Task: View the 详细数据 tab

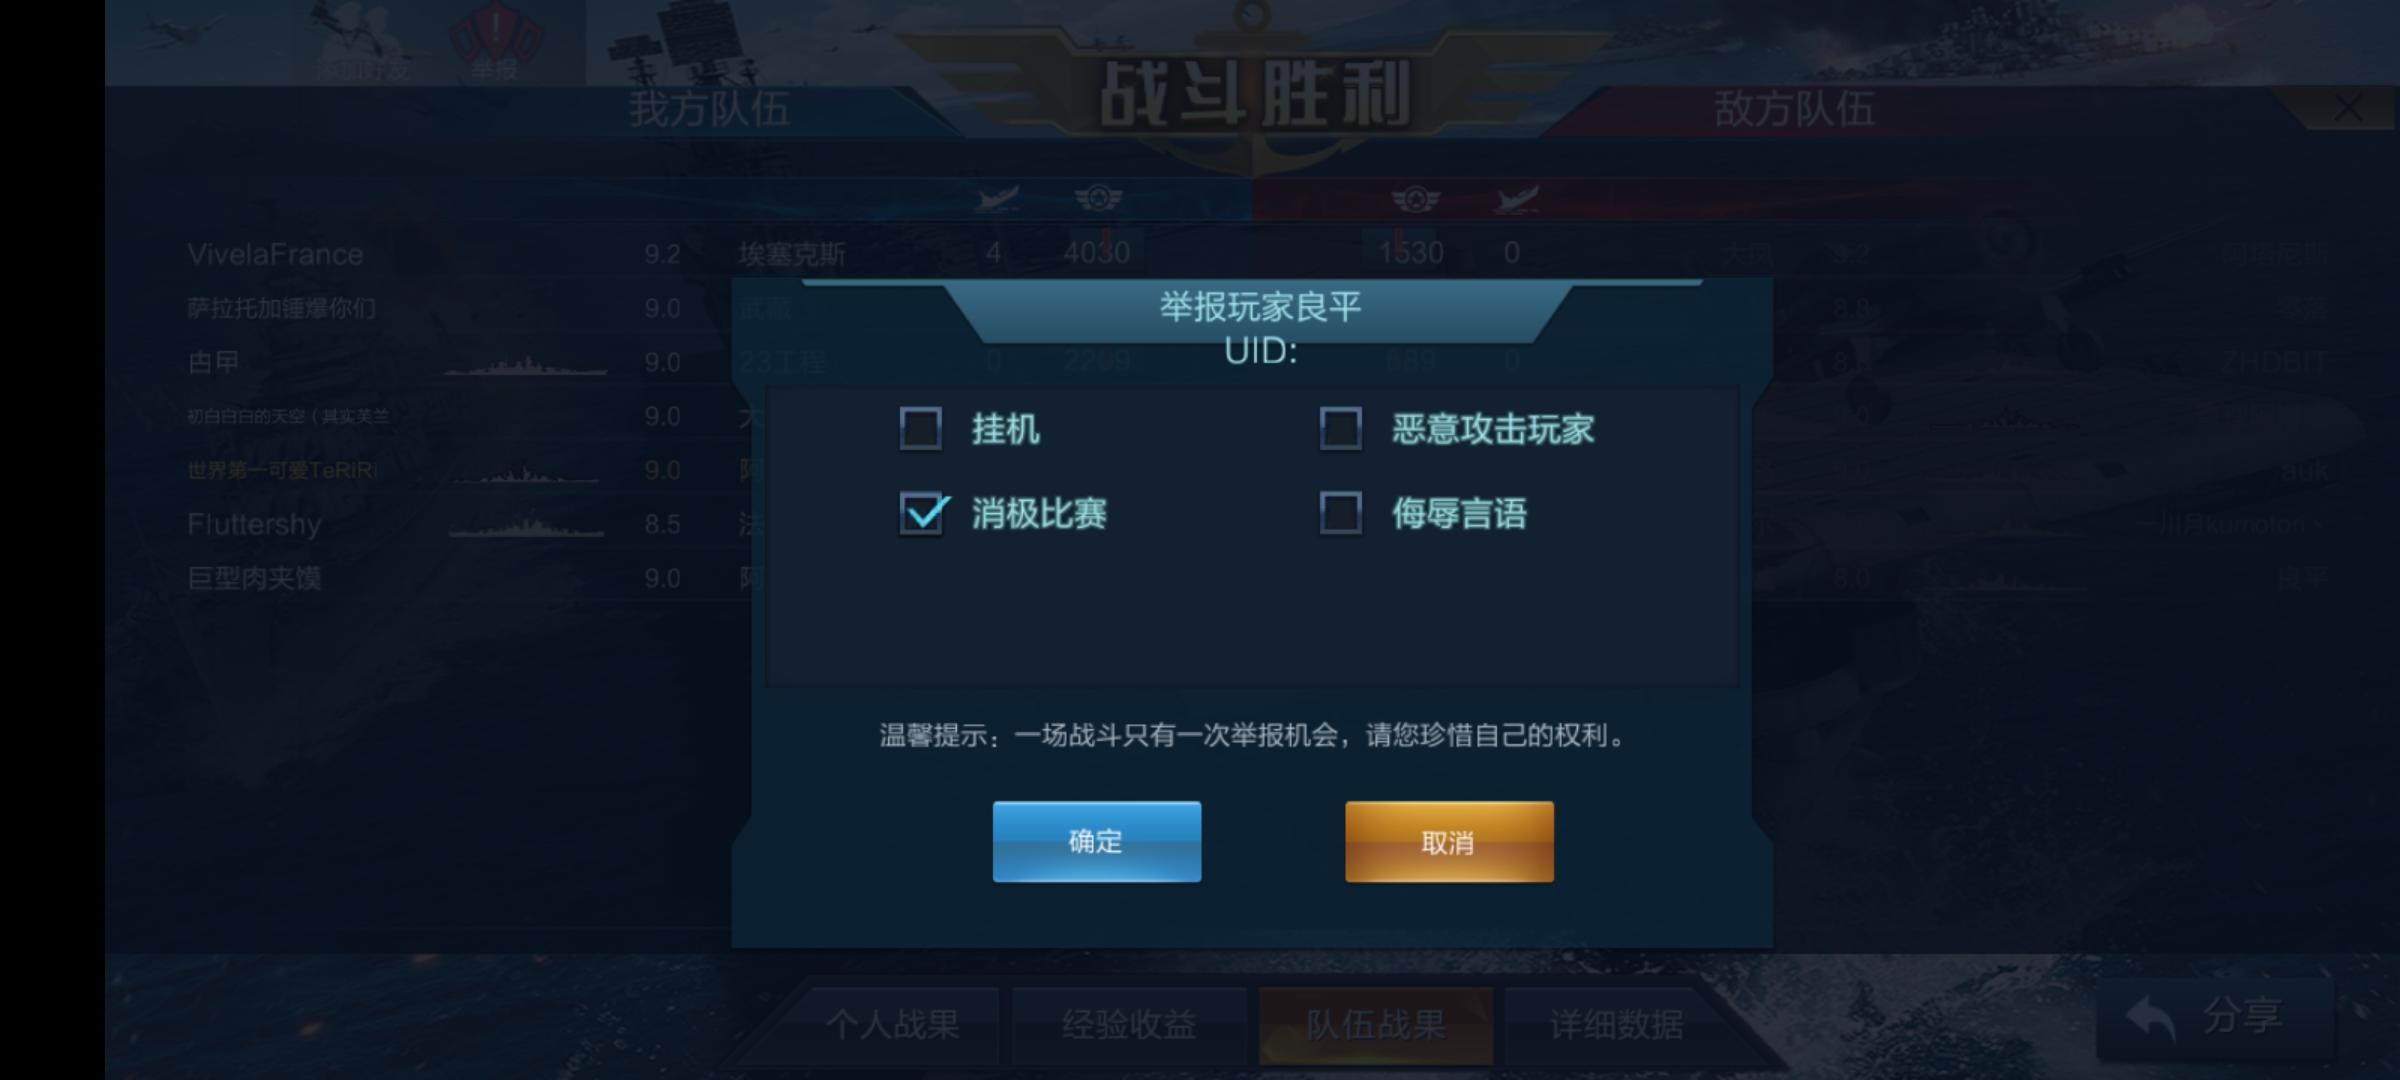Action: [x=1616, y=1024]
